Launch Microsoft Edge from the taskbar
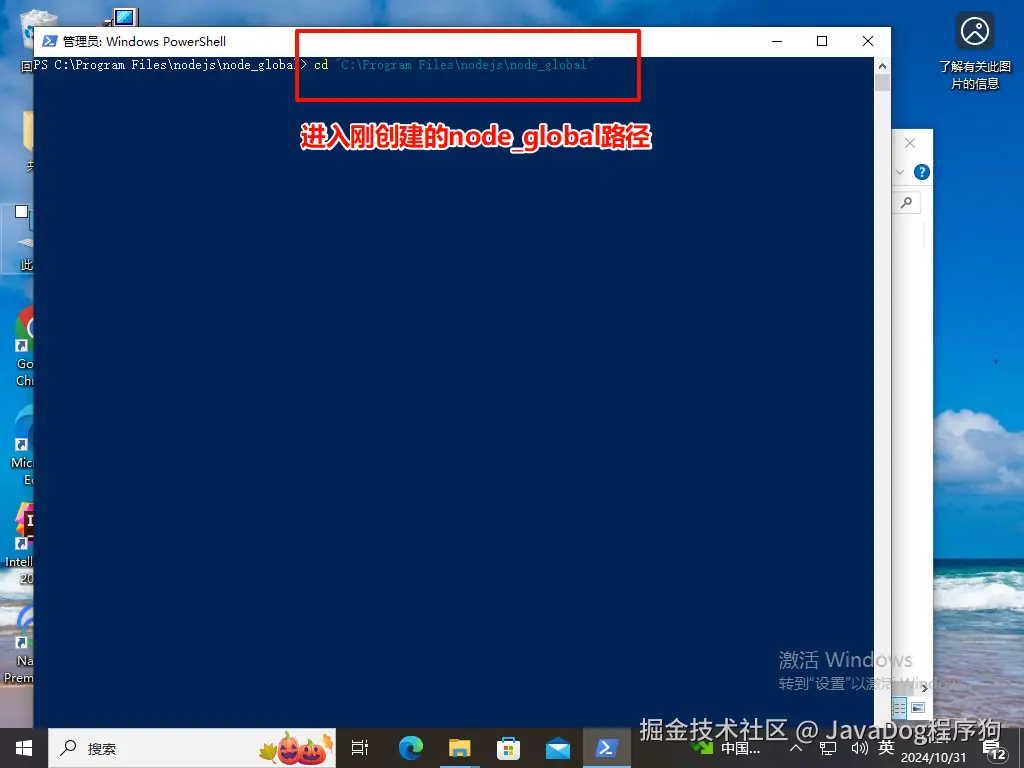 click(411, 748)
